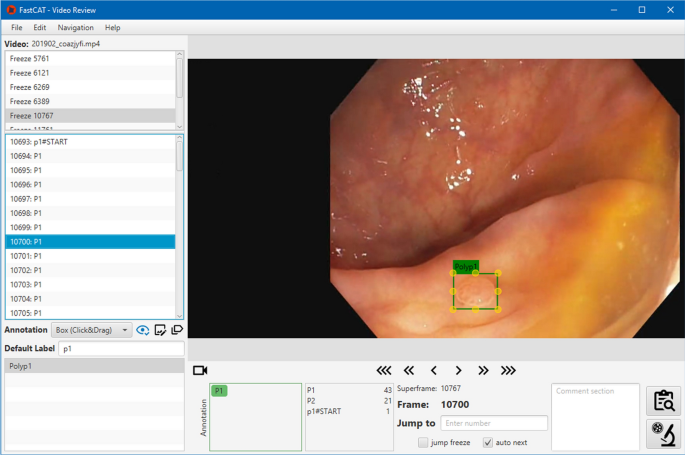Image resolution: width=685 pixels, height=455 pixels.
Task: Minimize the FastCAT window
Action: click(614, 10)
